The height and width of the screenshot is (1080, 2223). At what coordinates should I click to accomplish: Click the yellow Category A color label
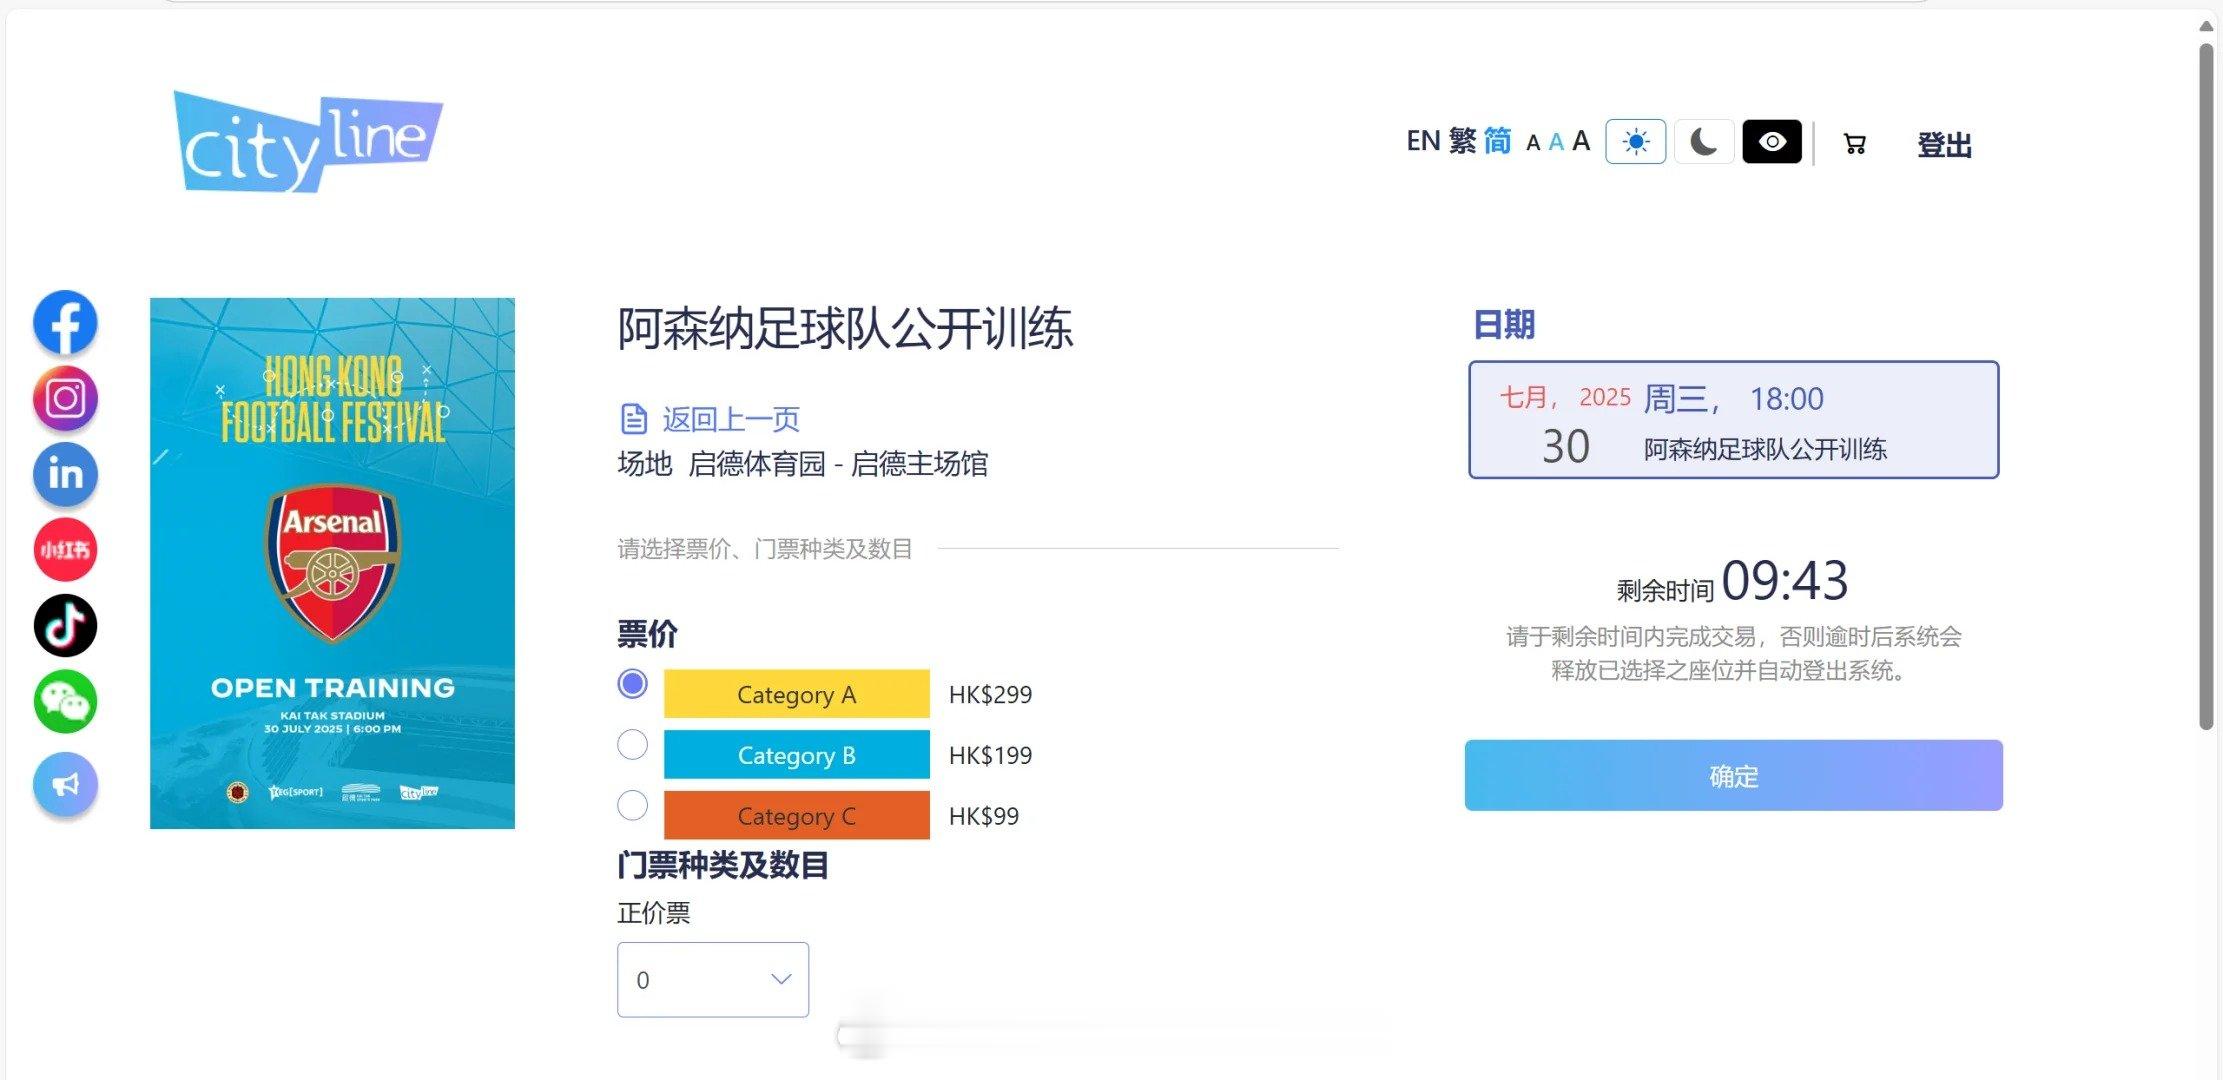pyautogui.click(x=796, y=694)
